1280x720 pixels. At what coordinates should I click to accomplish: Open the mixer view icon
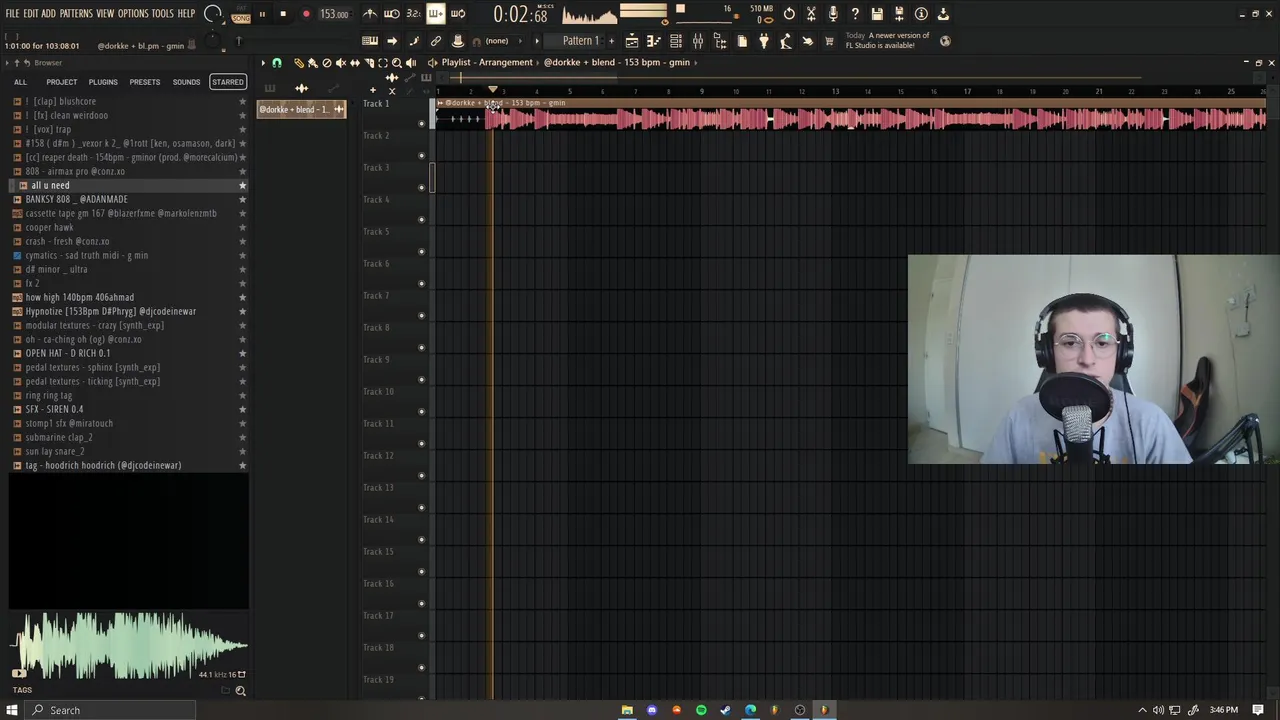[x=697, y=41]
